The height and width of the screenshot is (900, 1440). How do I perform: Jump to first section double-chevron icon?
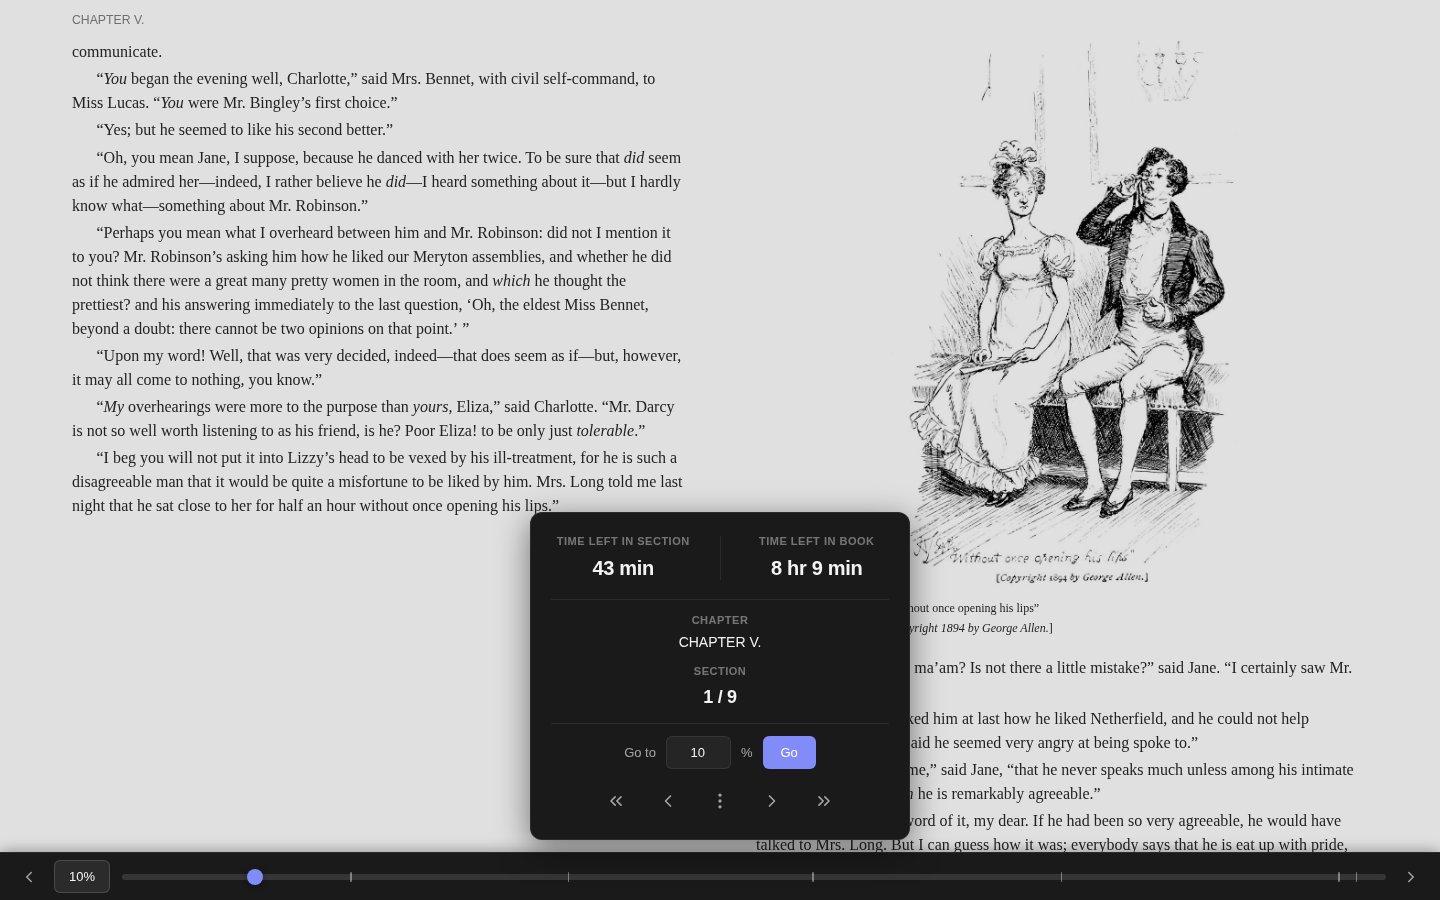pyautogui.click(x=616, y=801)
